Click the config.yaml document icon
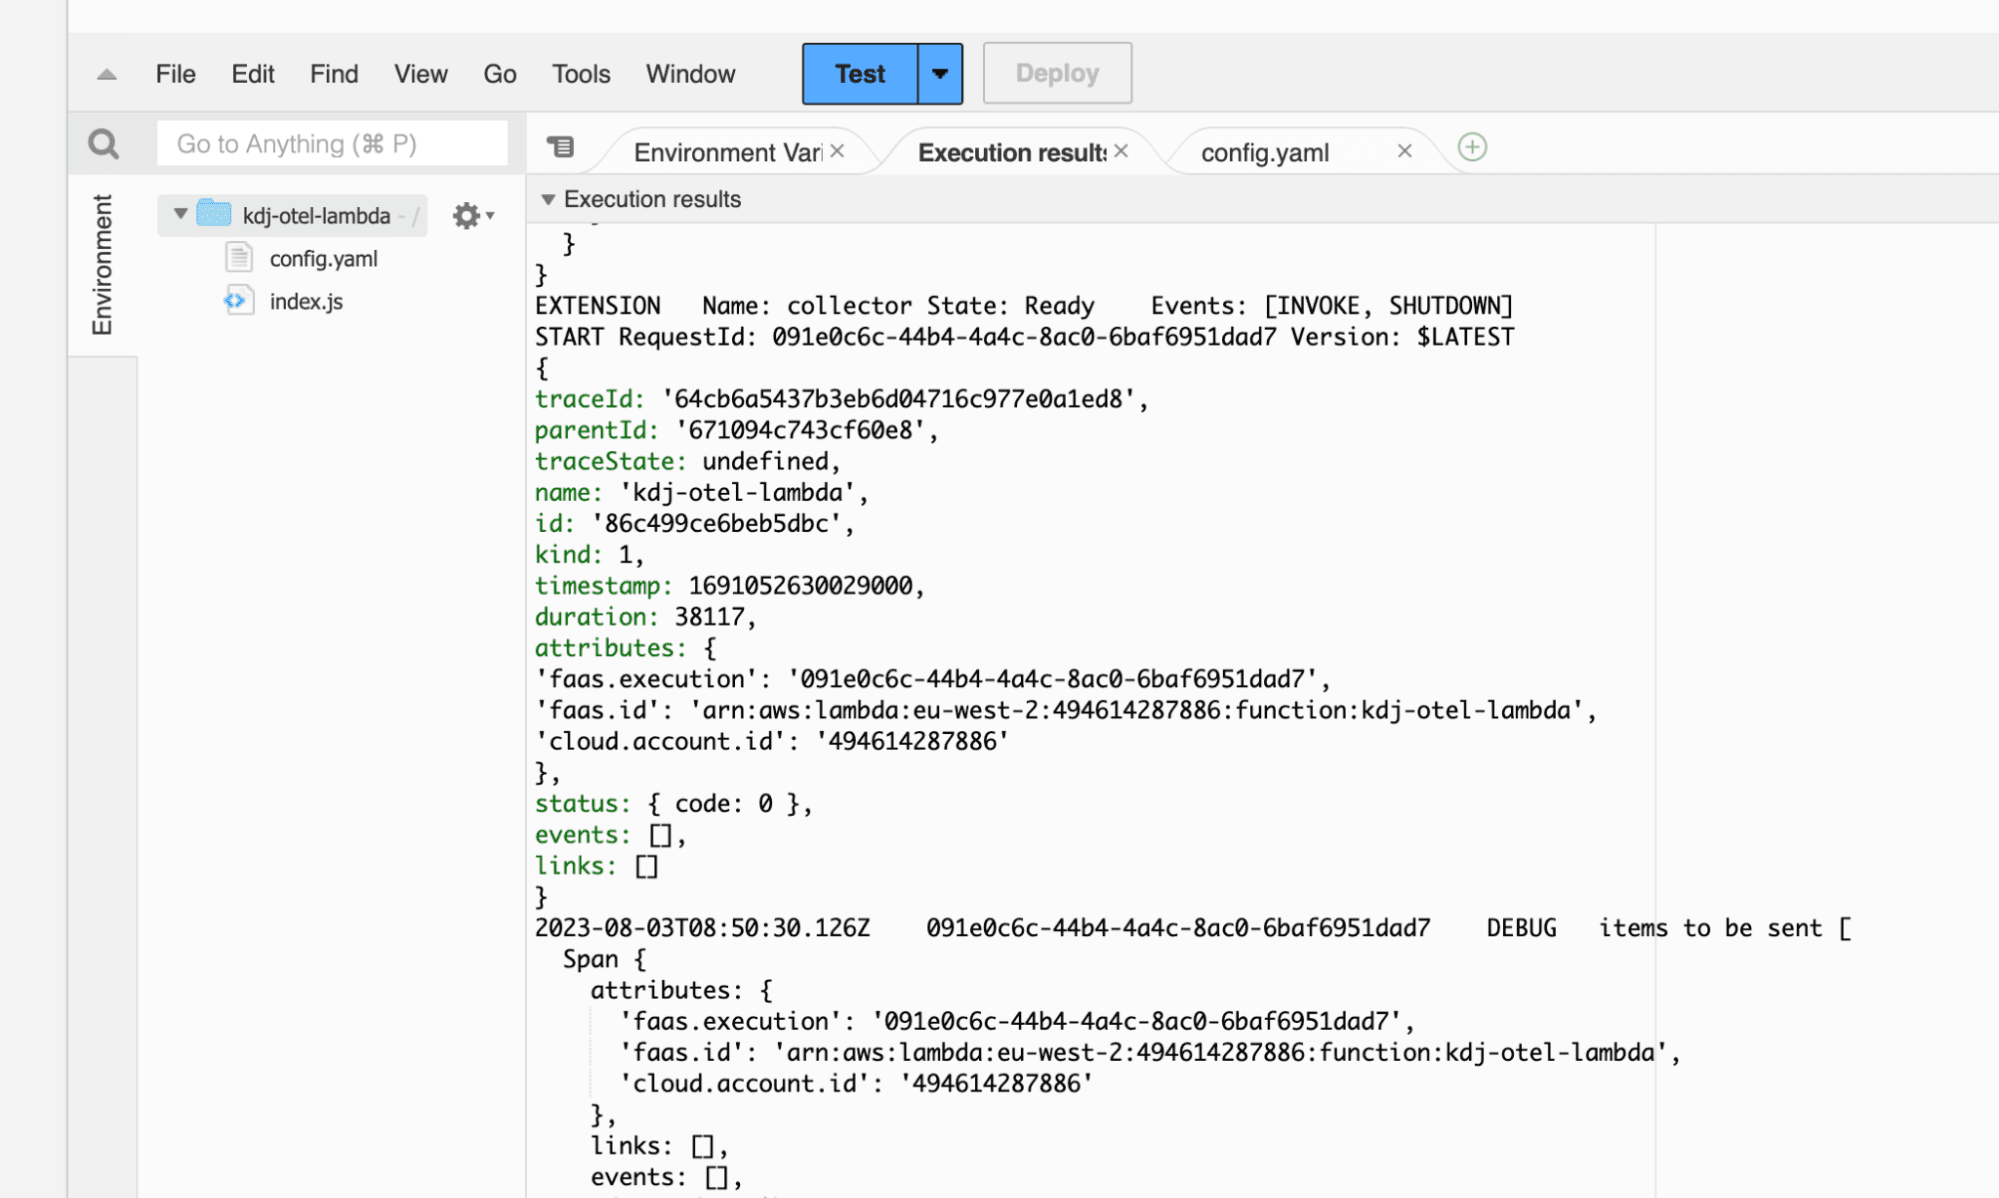This screenshot has width=1999, height=1198. [237, 257]
